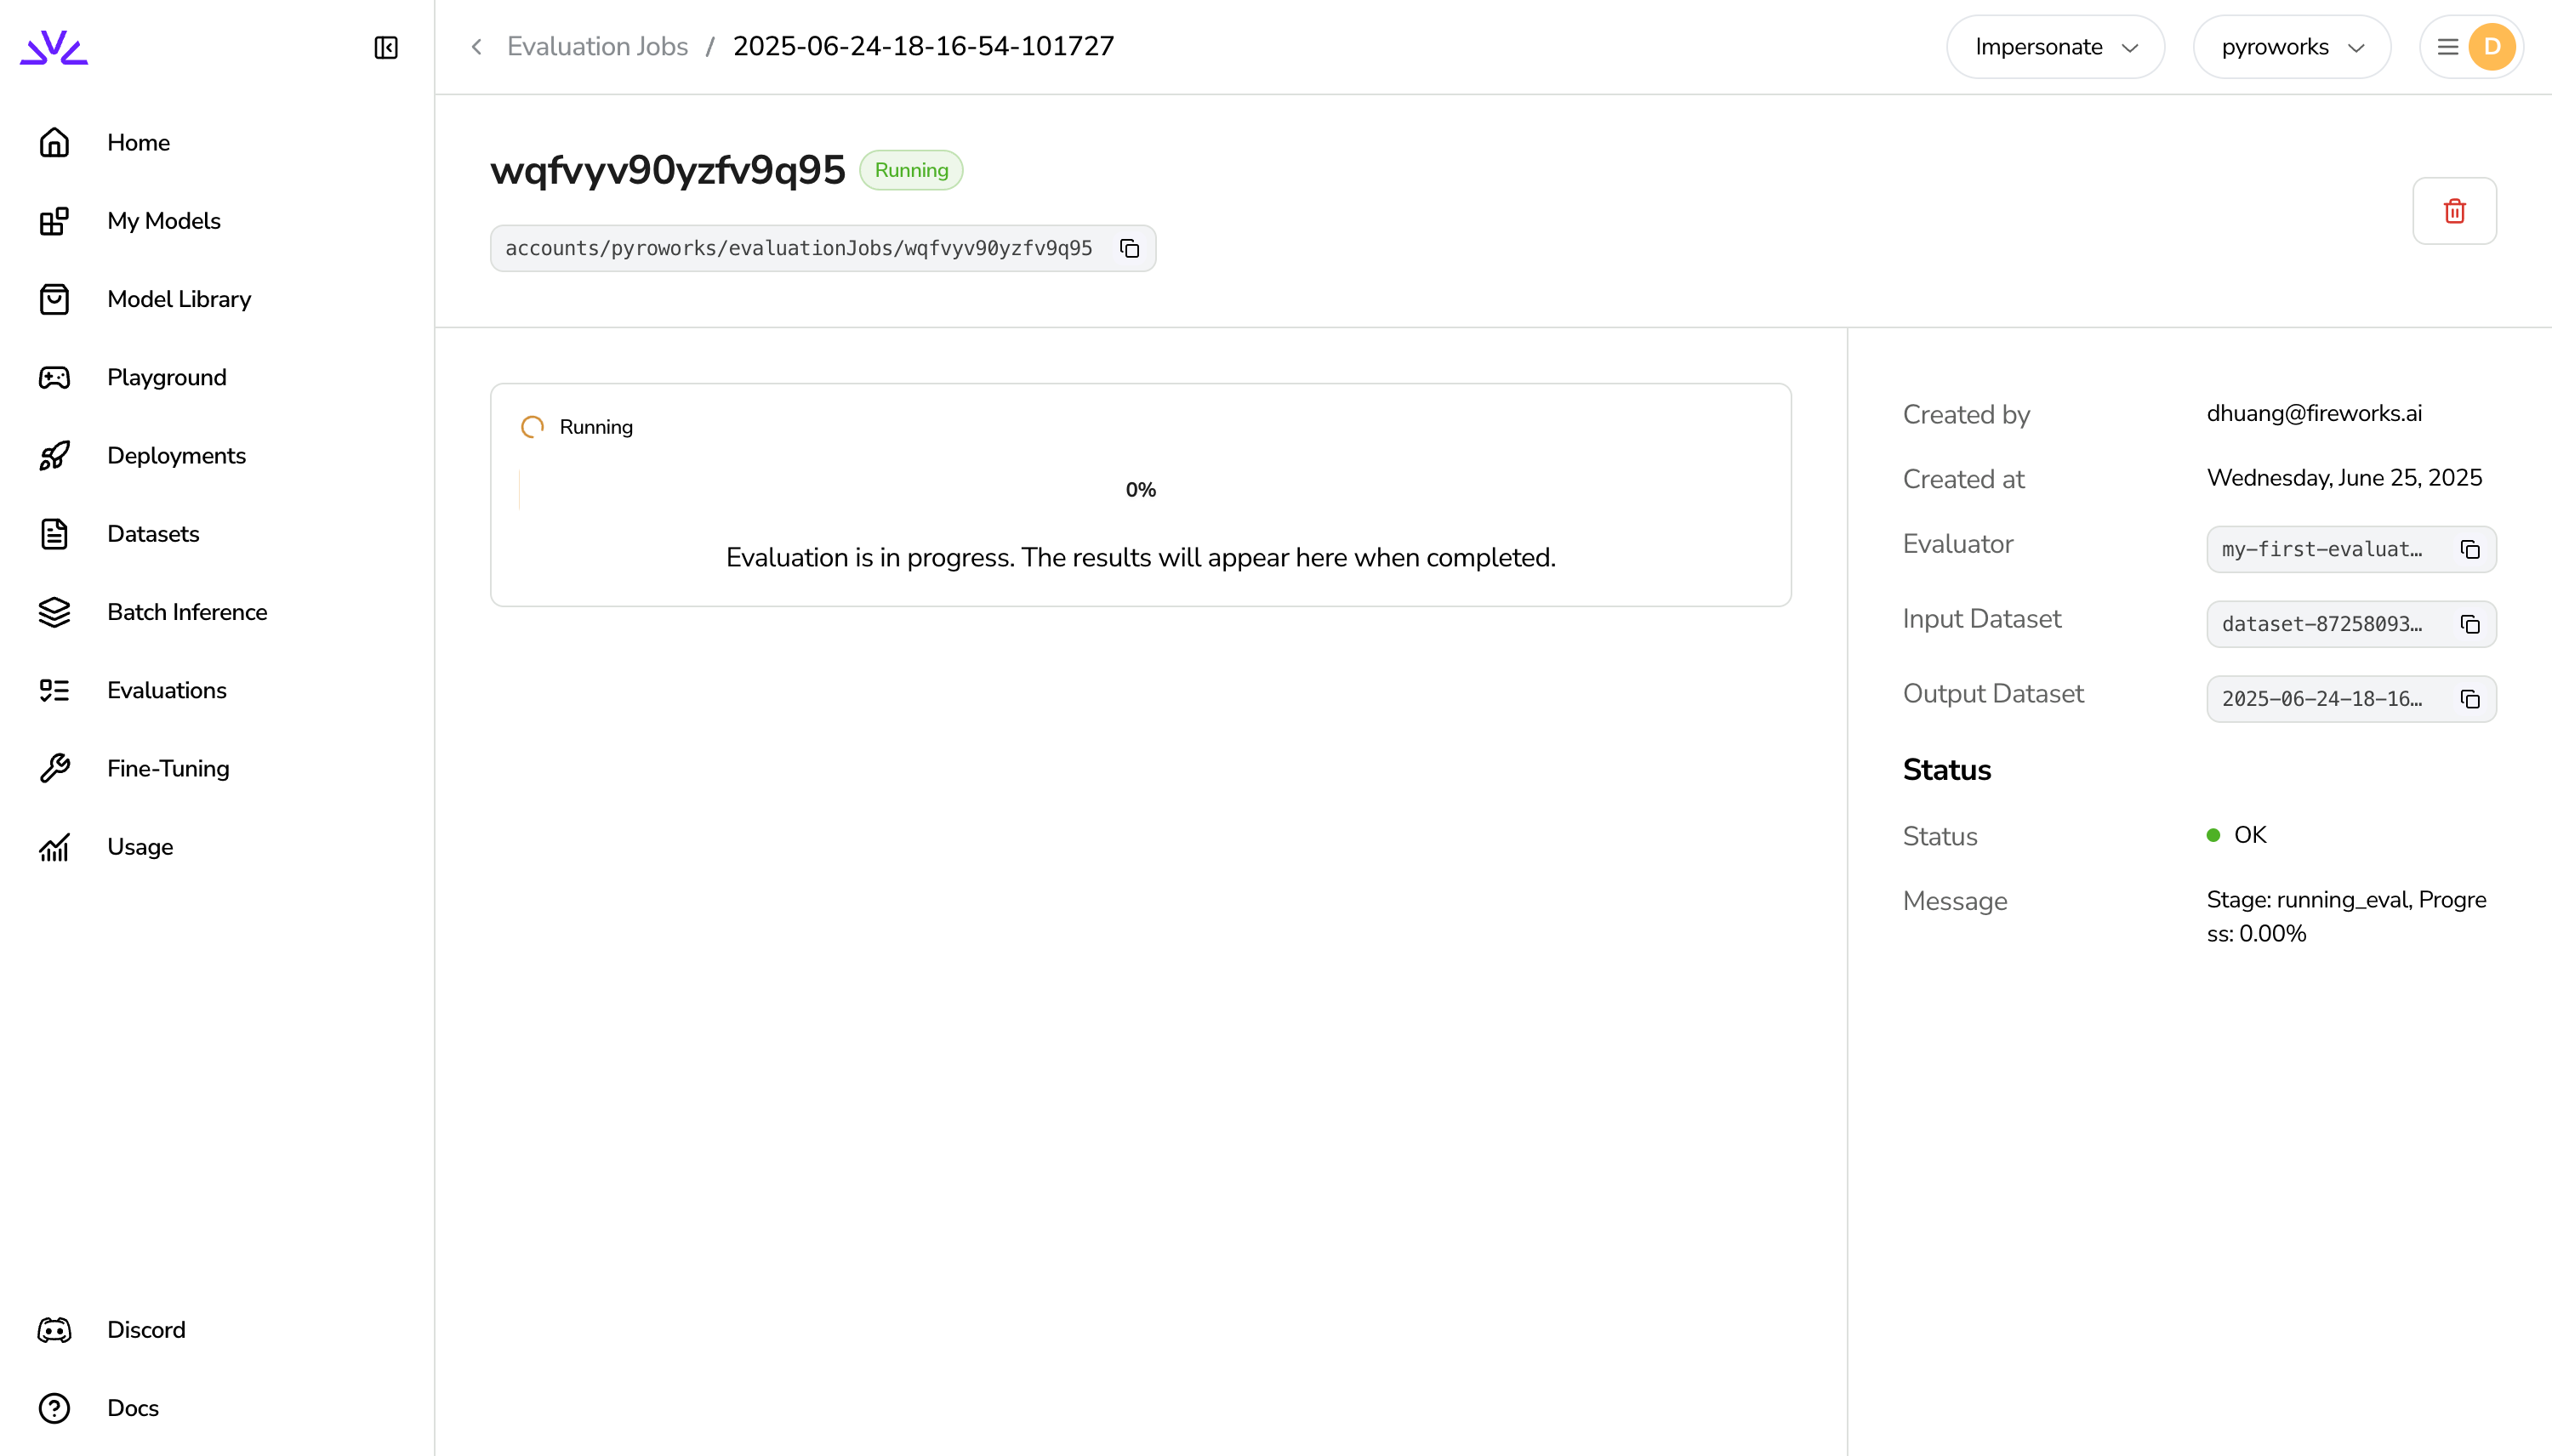Delete the evaluation job with trash icon
This screenshot has width=2552, height=1456.
point(2454,211)
